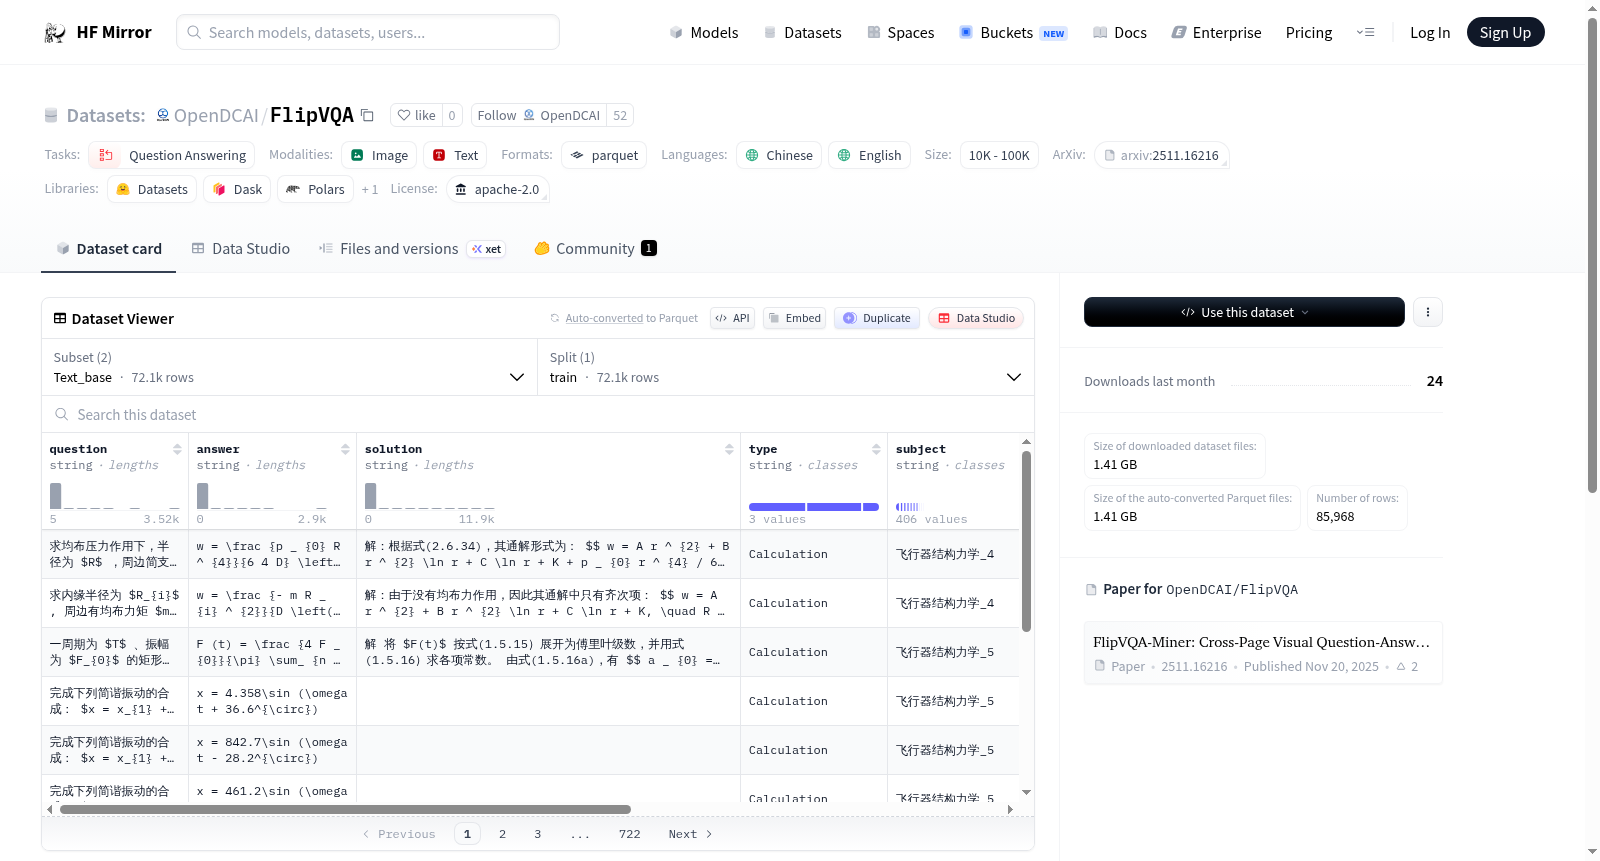Viewport: 1600px width, 861px height.
Task: Click the Image modality tag
Action: click(379, 155)
